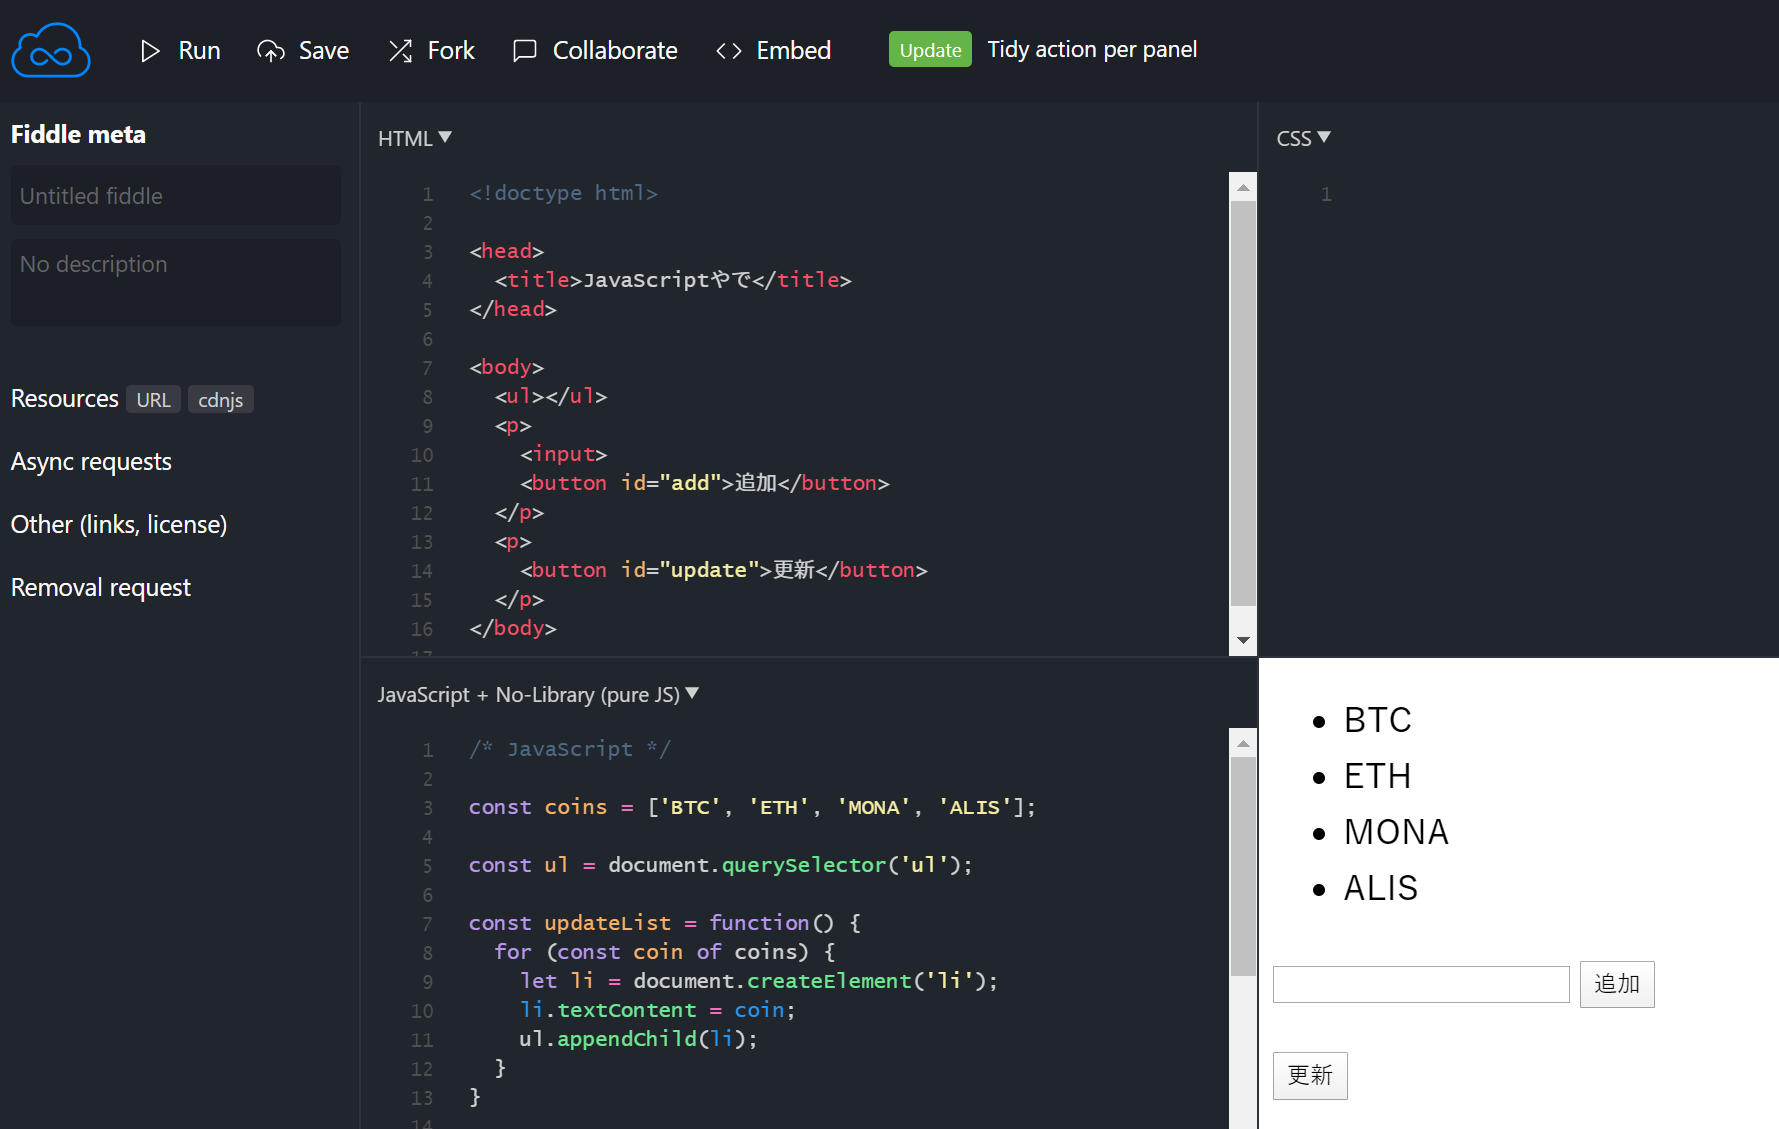The height and width of the screenshot is (1129, 1779).
Task: Open Other (links, license) section
Action: (x=119, y=525)
